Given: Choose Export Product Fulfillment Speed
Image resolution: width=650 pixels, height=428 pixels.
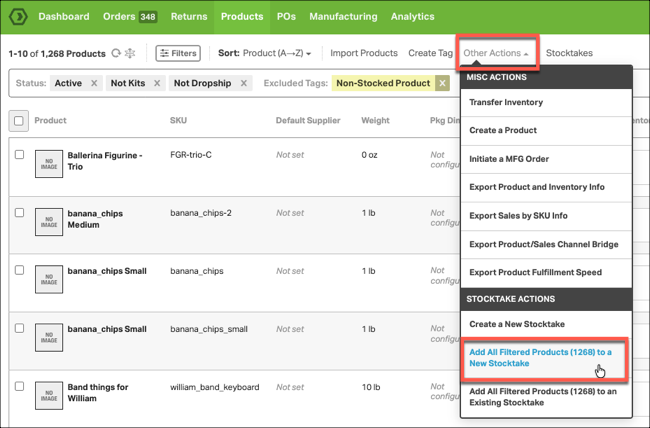Looking at the screenshot, I should pos(546,272).
